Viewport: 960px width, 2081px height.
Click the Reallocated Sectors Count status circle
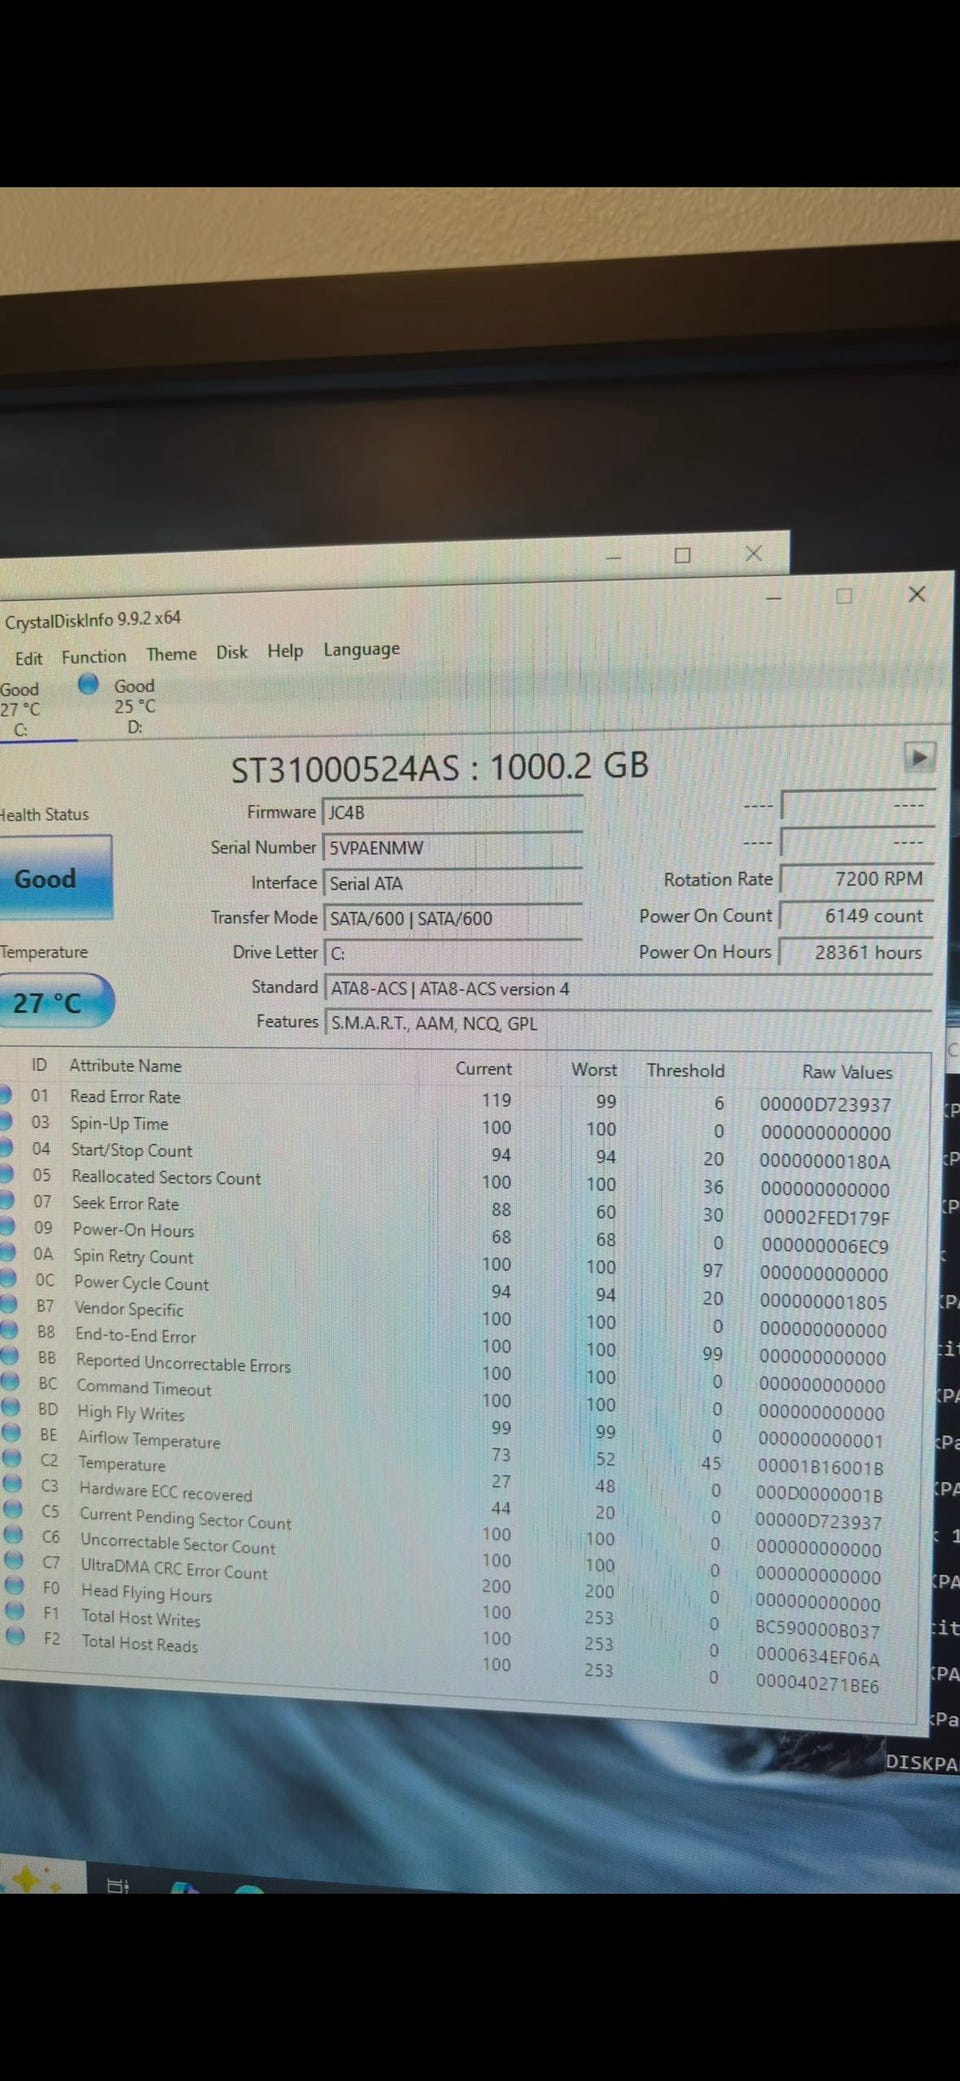4,1174
